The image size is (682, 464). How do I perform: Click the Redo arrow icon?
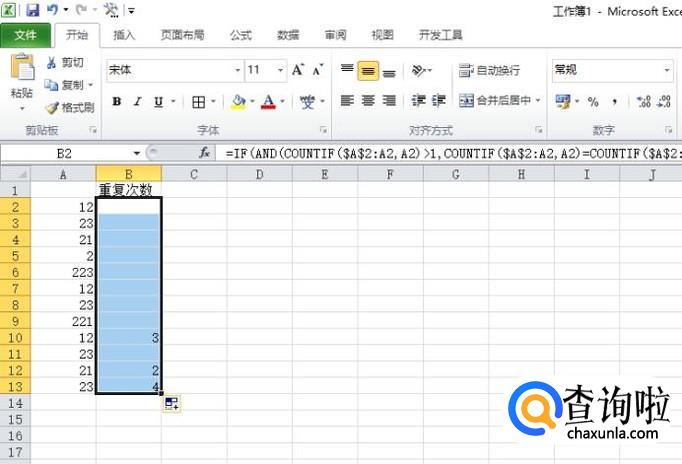(81, 10)
